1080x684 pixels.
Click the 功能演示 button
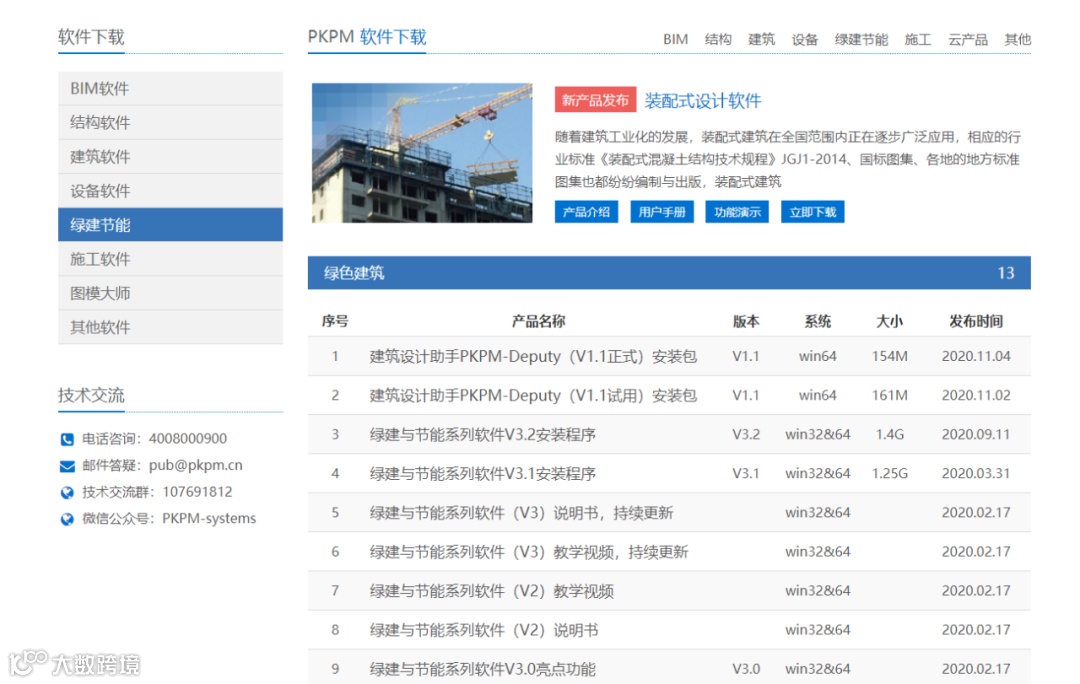pos(737,212)
